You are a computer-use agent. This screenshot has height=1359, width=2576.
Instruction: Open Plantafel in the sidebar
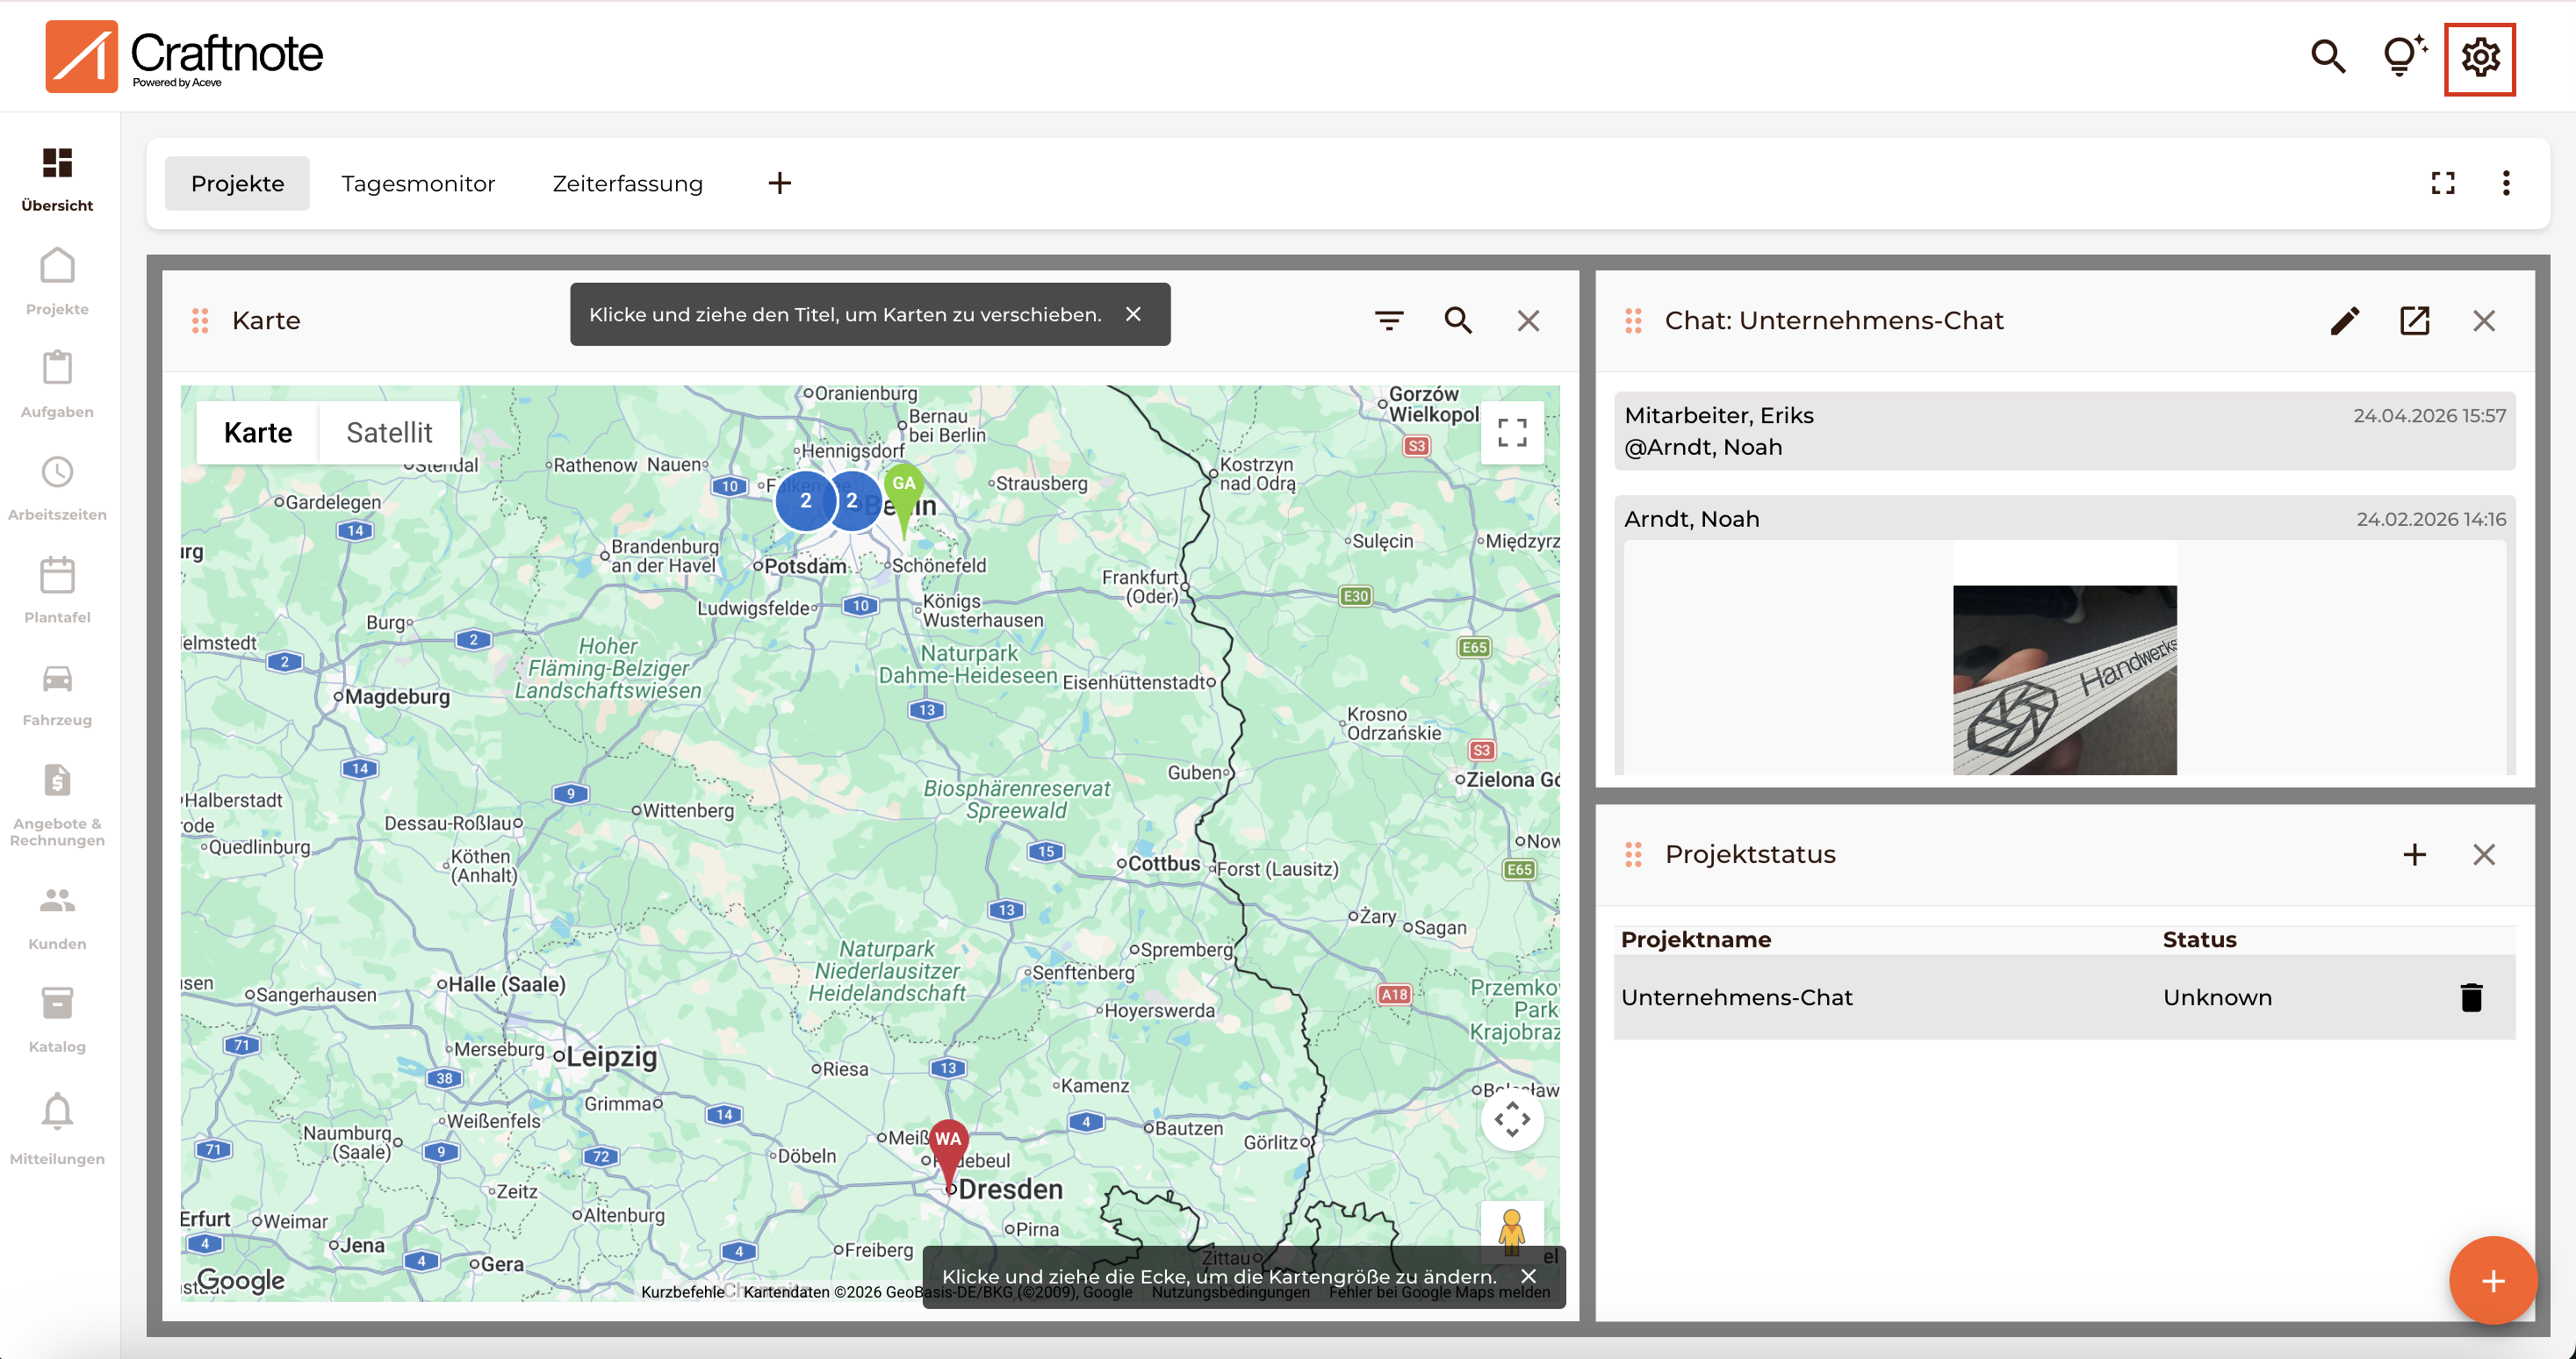tap(57, 592)
